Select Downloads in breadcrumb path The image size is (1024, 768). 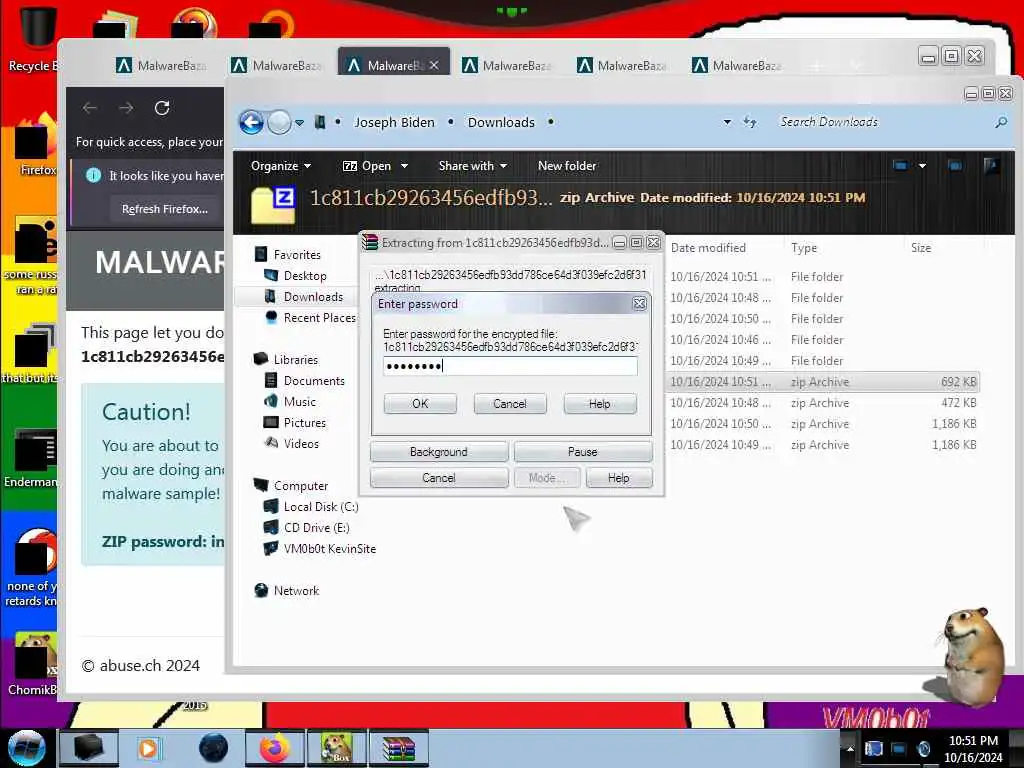click(501, 122)
